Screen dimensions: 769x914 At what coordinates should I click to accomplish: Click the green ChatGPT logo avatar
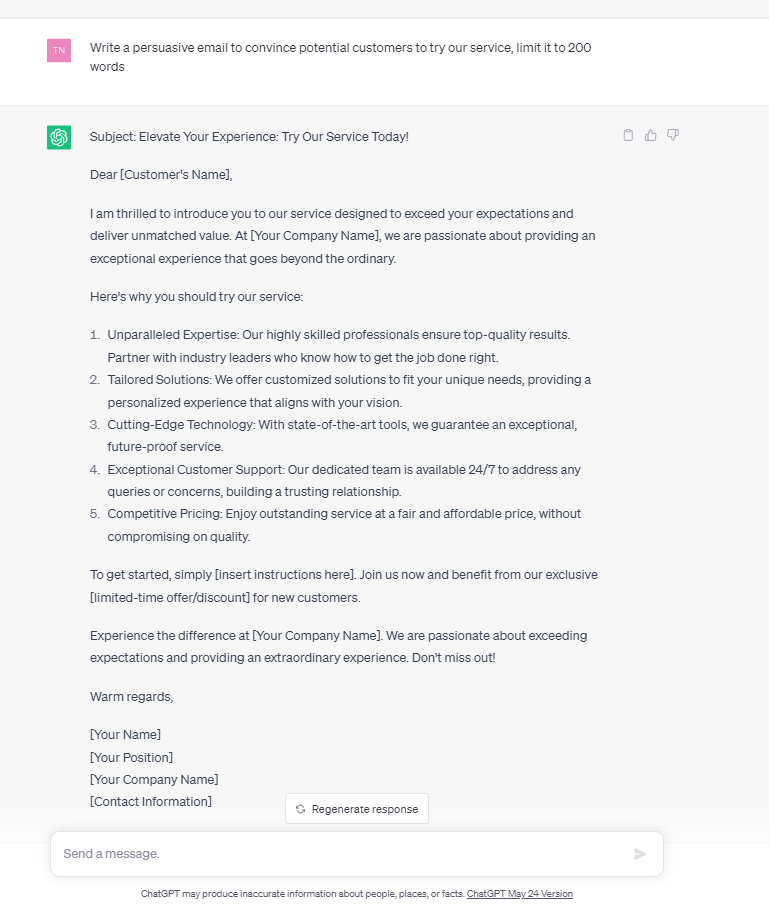[x=59, y=138]
